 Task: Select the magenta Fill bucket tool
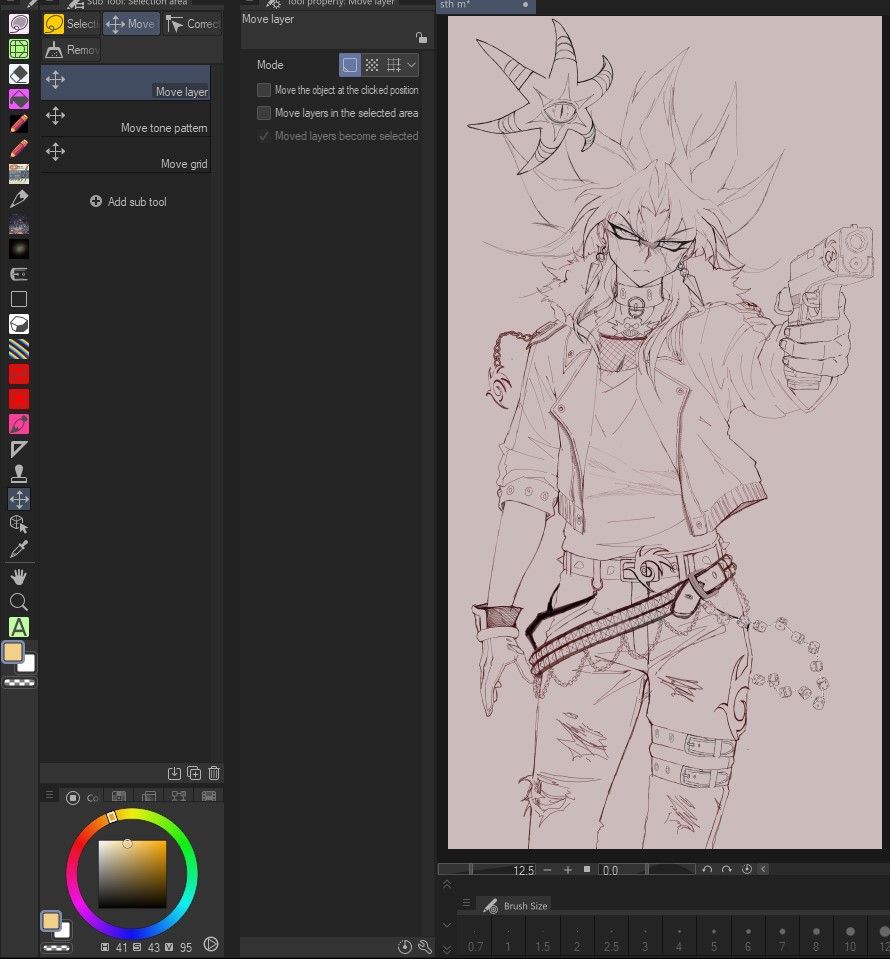pyautogui.click(x=19, y=99)
